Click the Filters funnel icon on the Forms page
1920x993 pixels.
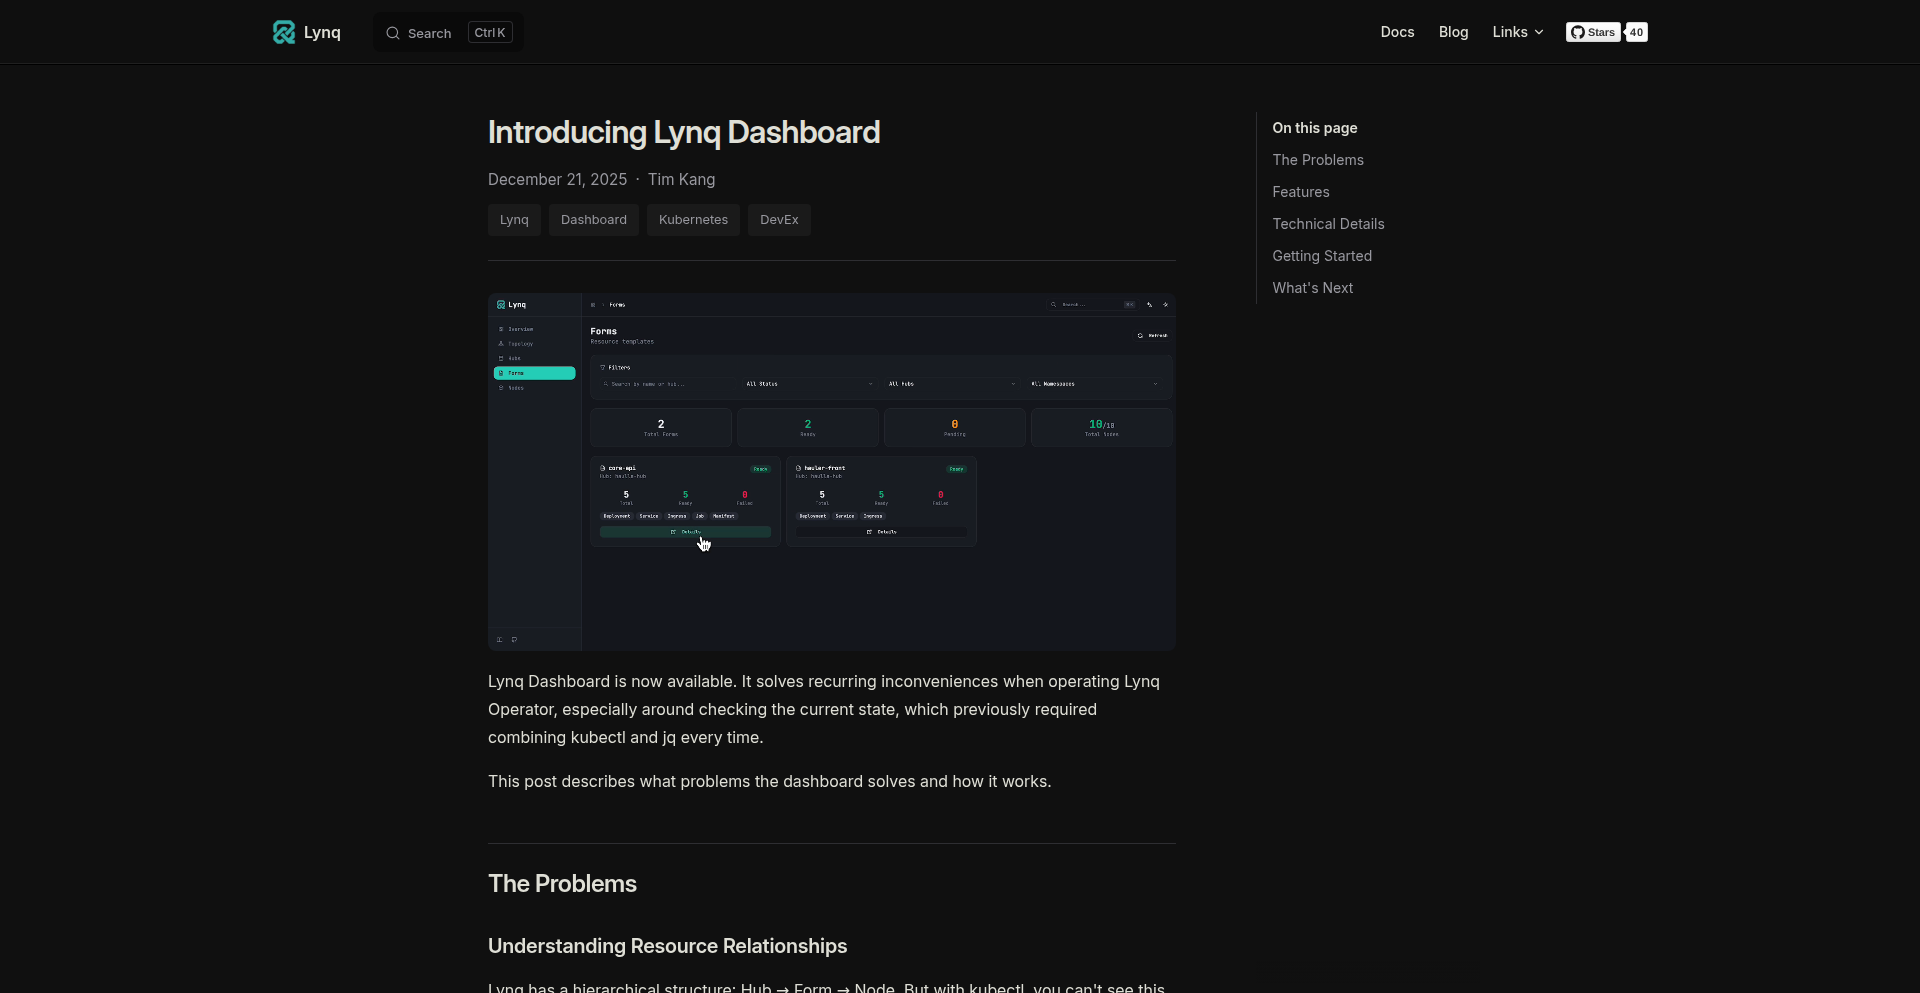click(602, 366)
